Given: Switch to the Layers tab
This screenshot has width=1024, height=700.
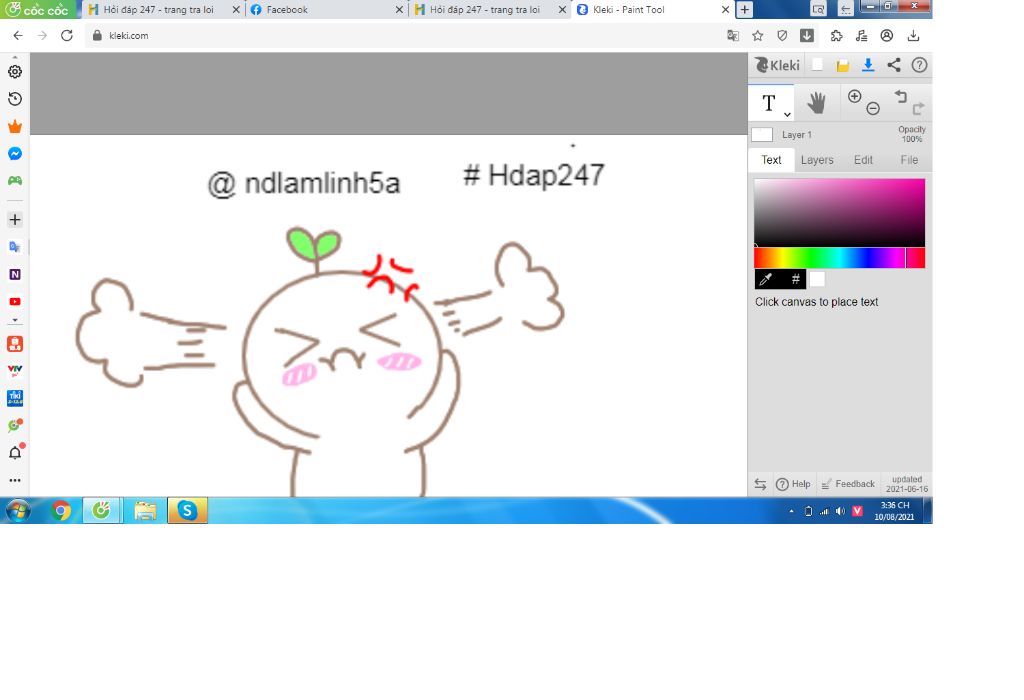Looking at the screenshot, I should (817, 160).
